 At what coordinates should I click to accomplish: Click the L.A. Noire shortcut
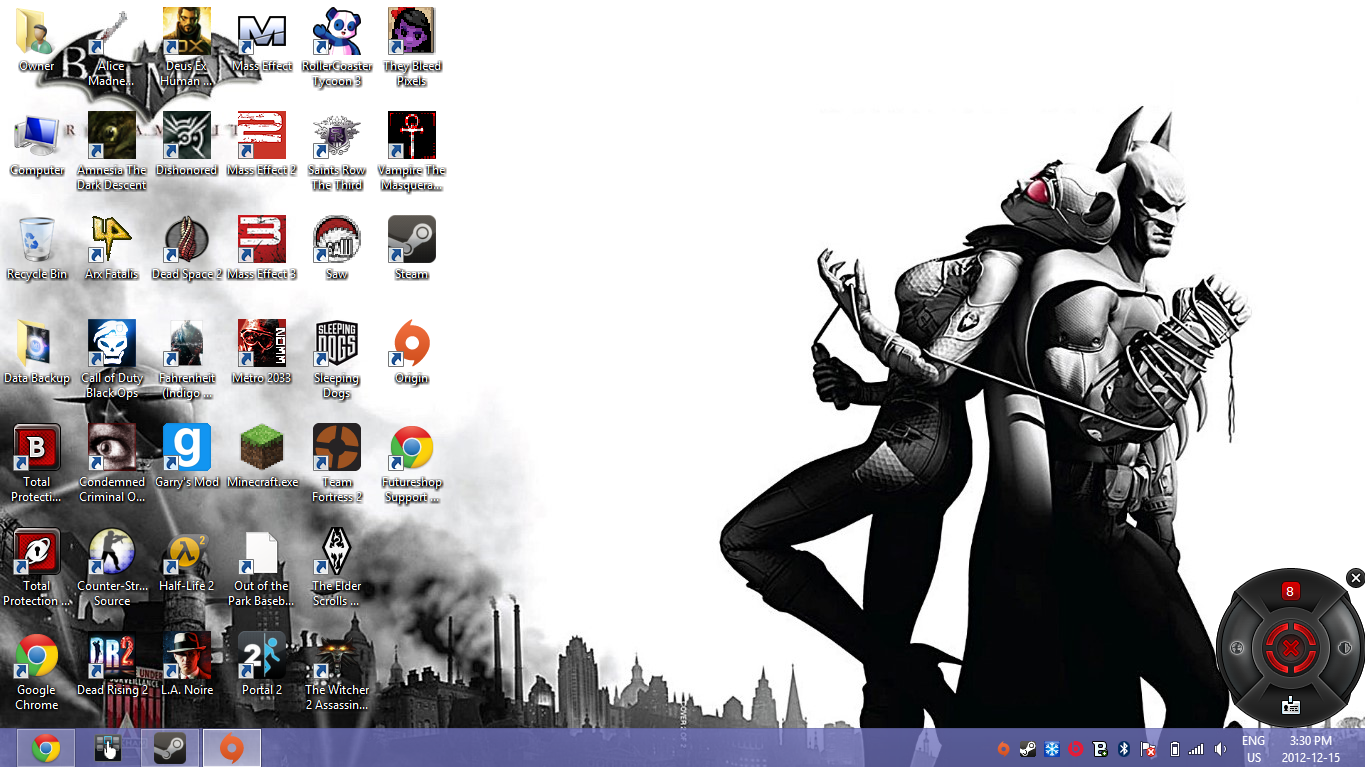click(187, 665)
